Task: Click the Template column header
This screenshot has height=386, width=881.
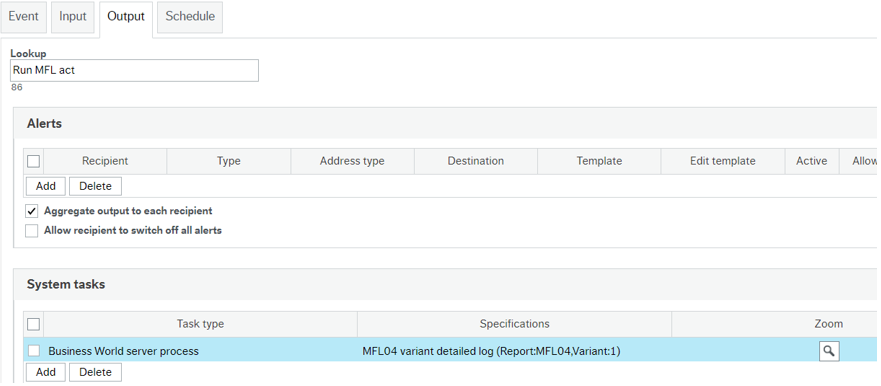Action: coord(600,161)
